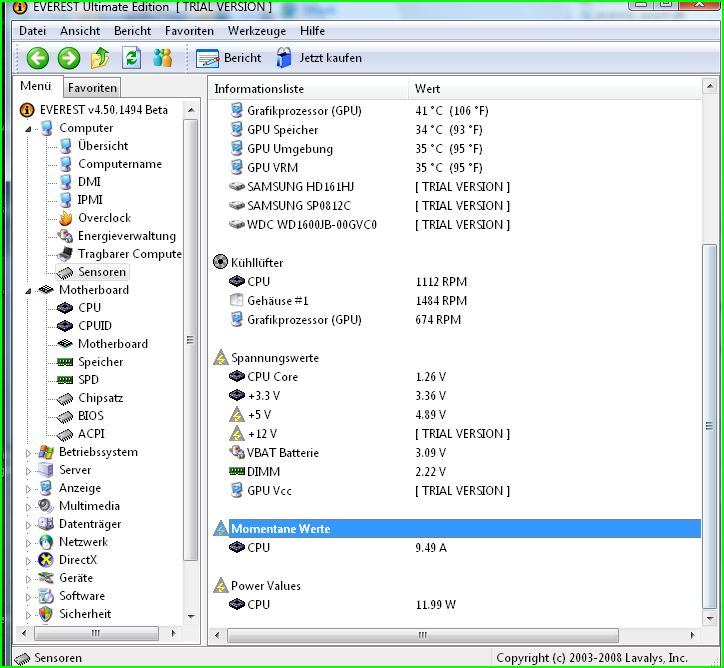Viewport: 724px width, 668px height.
Task: Click the Gehäuse #1 fan row
Action: [455, 301]
